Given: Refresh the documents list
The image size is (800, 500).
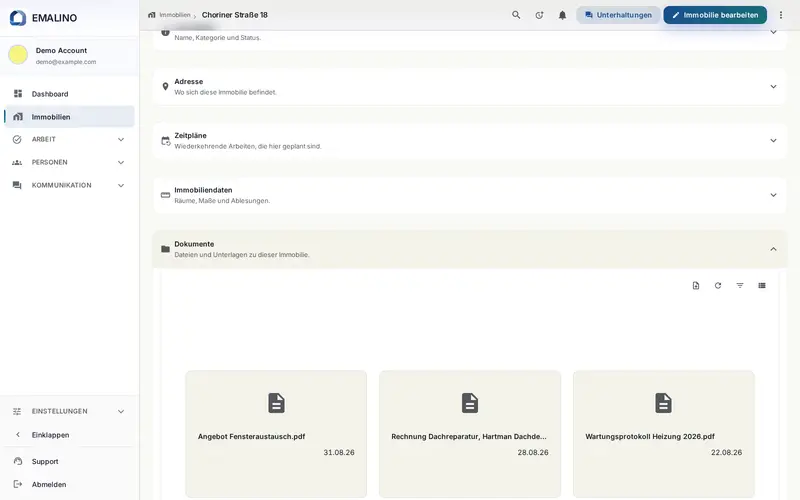Looking at the screenshot, I should pyautogui.click(x=718, y=286).
